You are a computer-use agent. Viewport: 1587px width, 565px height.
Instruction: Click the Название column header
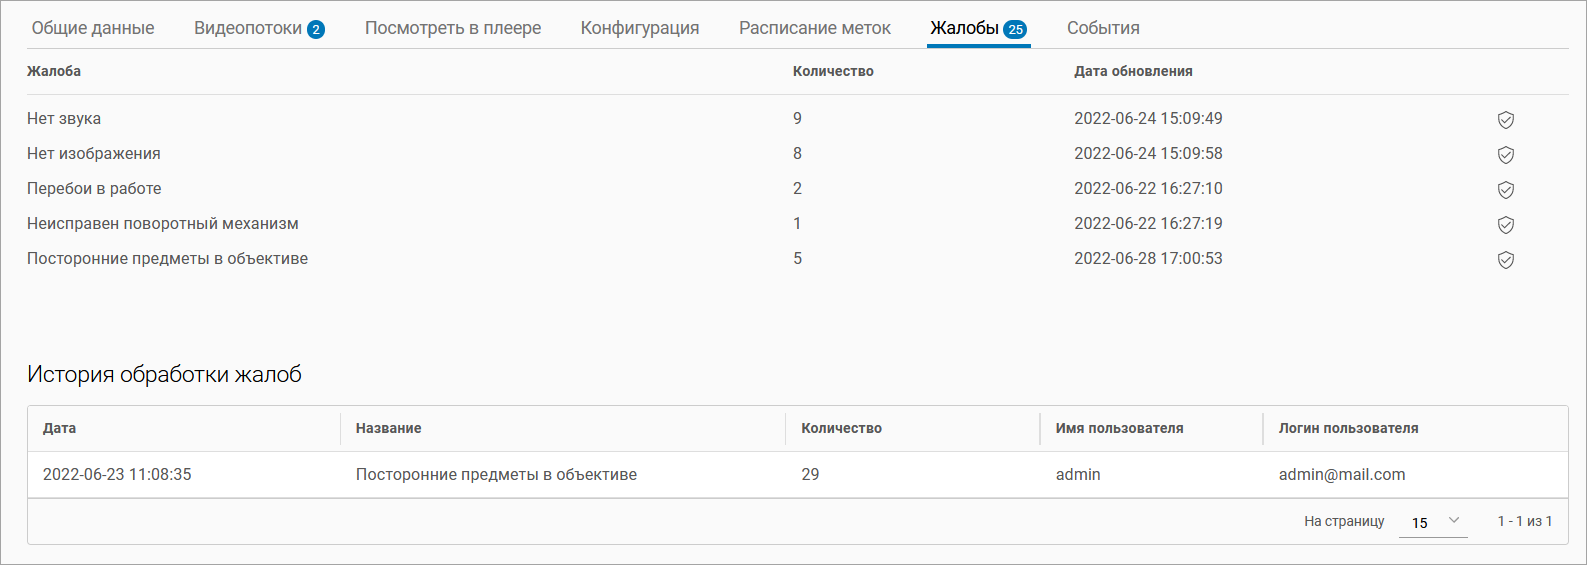[x=389, y=428]
